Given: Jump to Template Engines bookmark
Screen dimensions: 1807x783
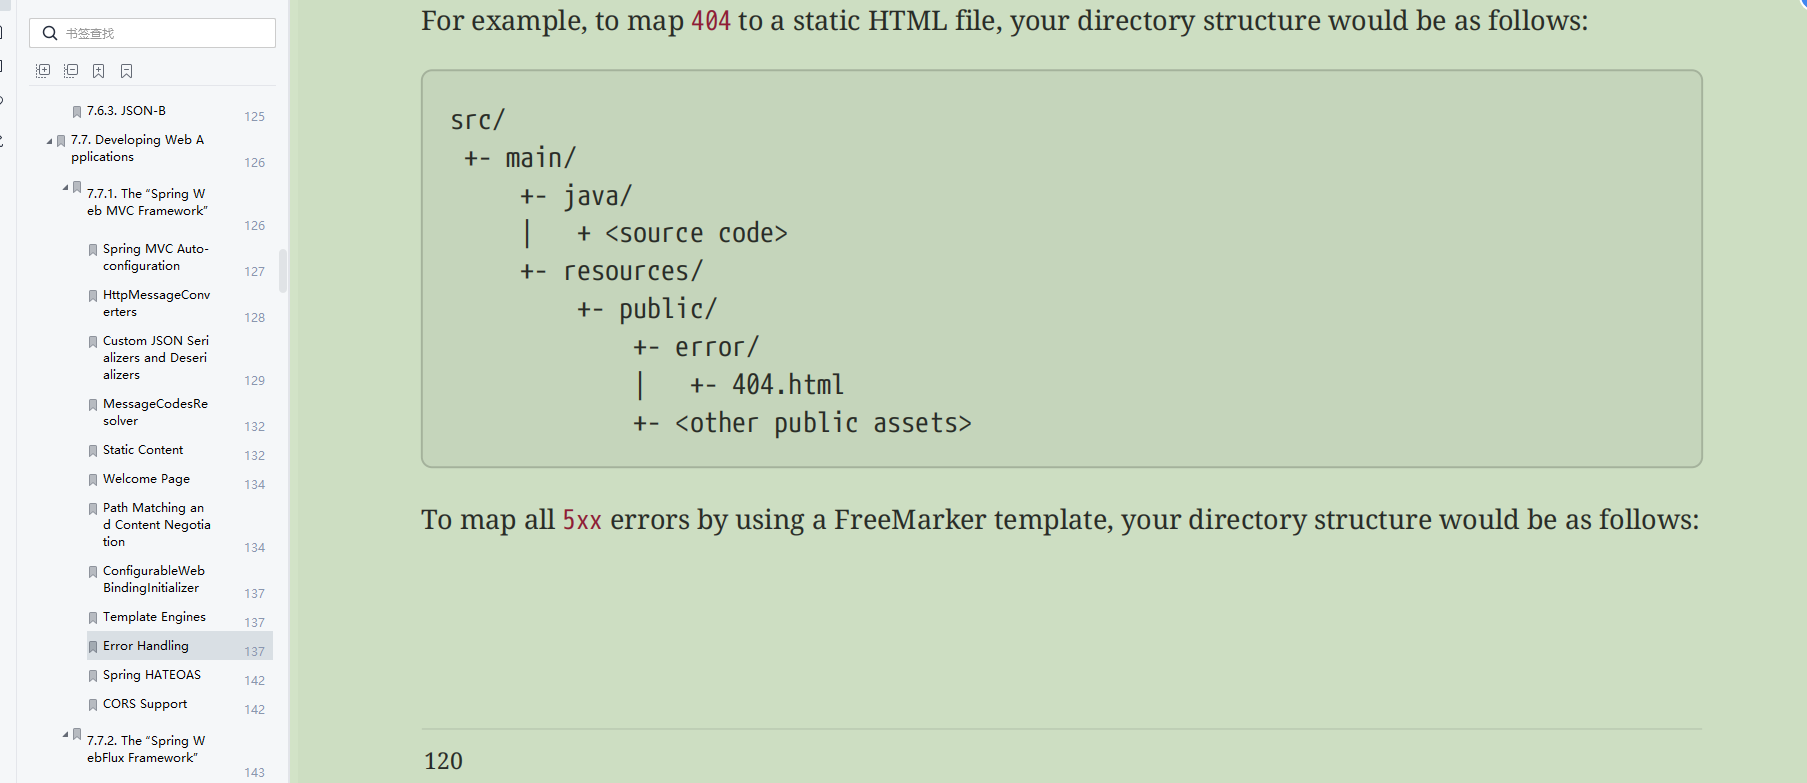Looking at the screenshot, I should coord(154,617).
